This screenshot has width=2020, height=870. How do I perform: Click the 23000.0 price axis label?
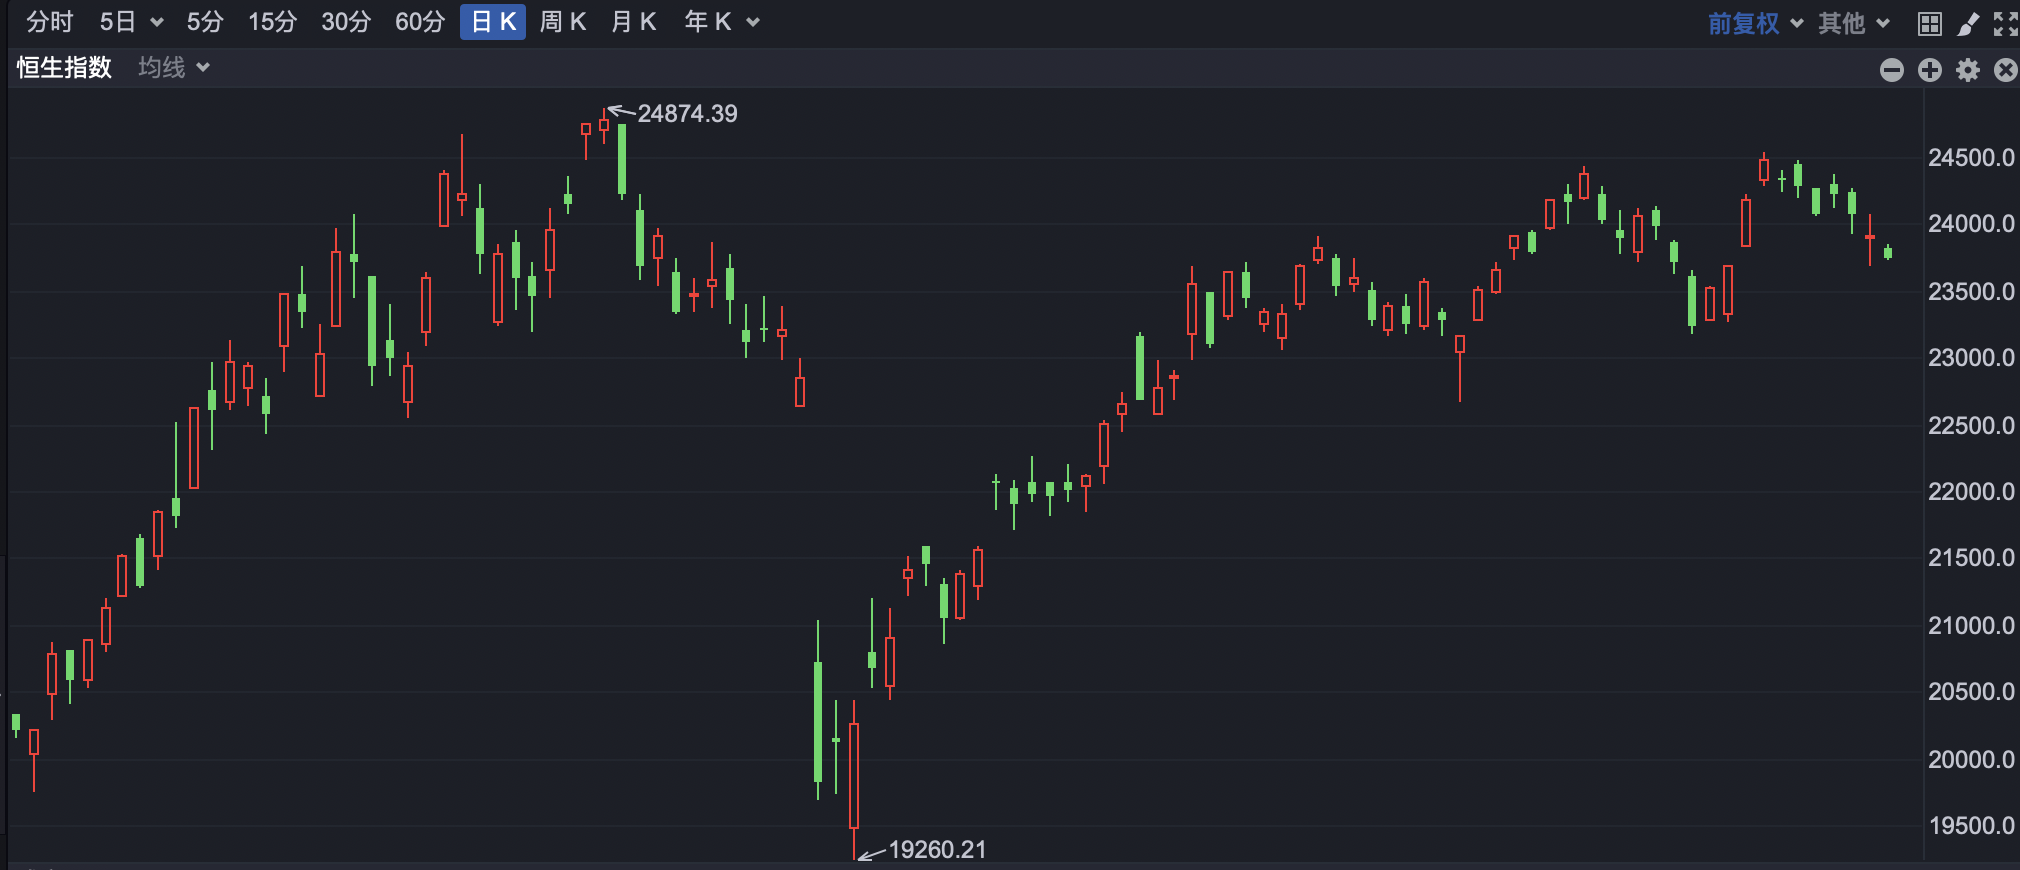[1971, 357]
